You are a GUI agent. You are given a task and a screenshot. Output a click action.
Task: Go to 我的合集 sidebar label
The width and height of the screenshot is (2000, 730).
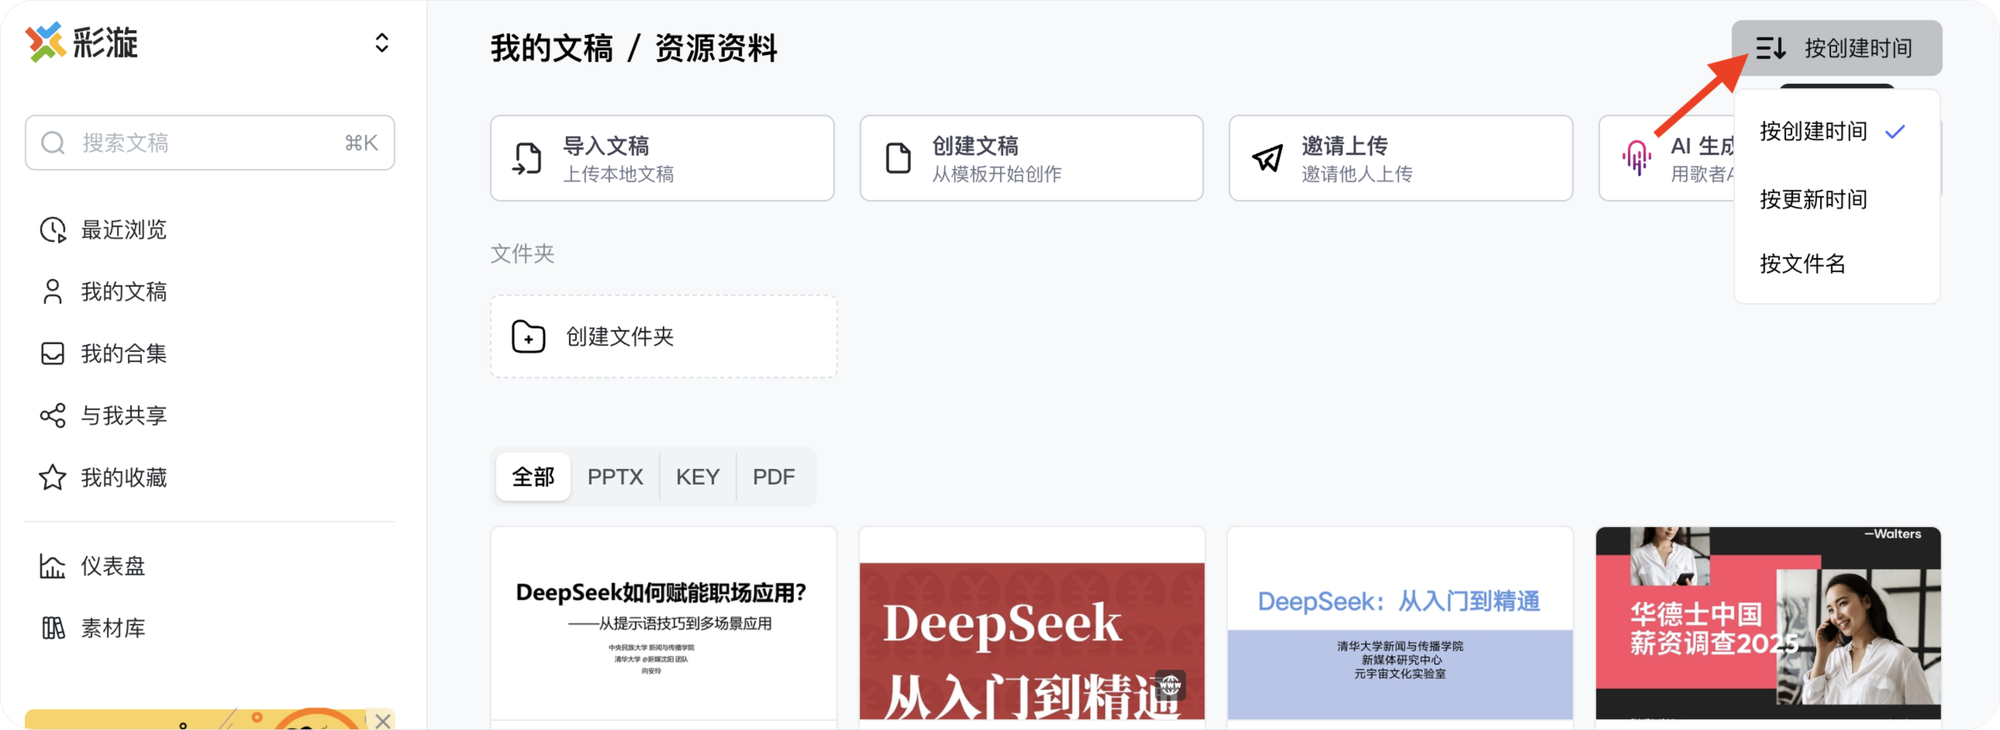(124, 354)
